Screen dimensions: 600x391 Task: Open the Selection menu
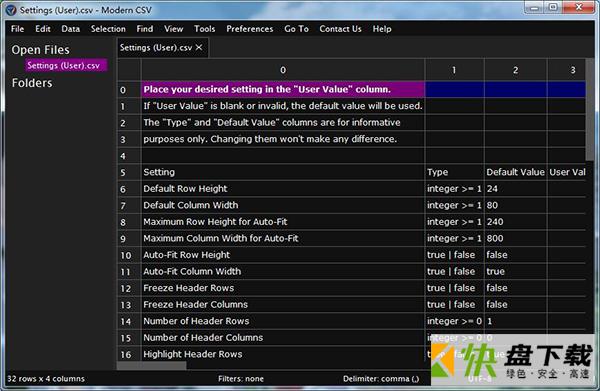pos(108,29)
